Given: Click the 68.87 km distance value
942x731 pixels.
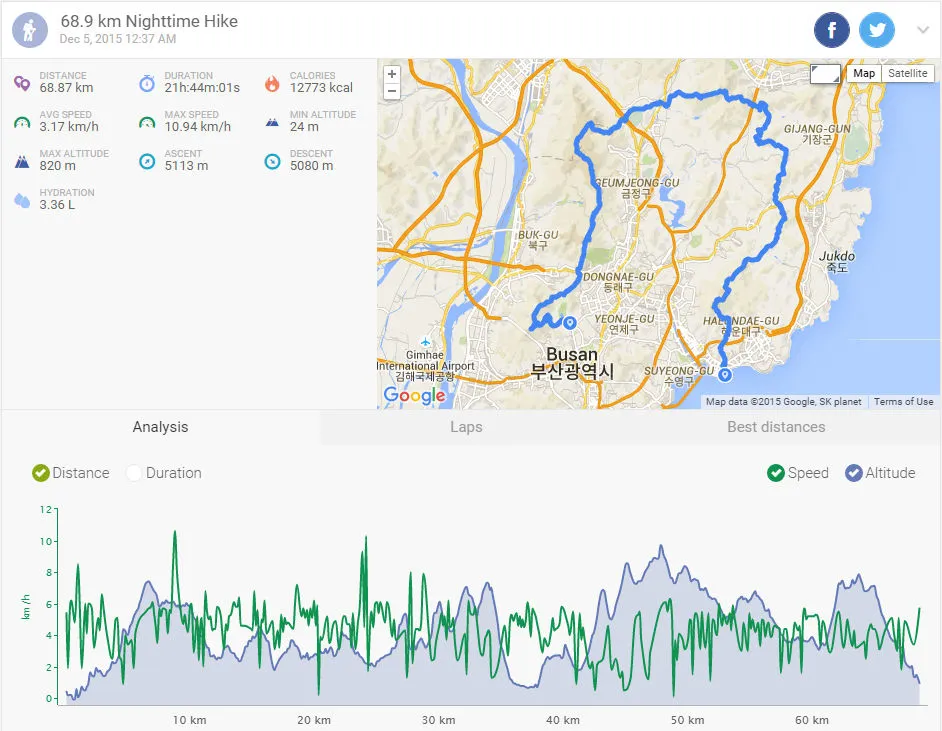Looking at the screenshot, I should coord(66,88).
